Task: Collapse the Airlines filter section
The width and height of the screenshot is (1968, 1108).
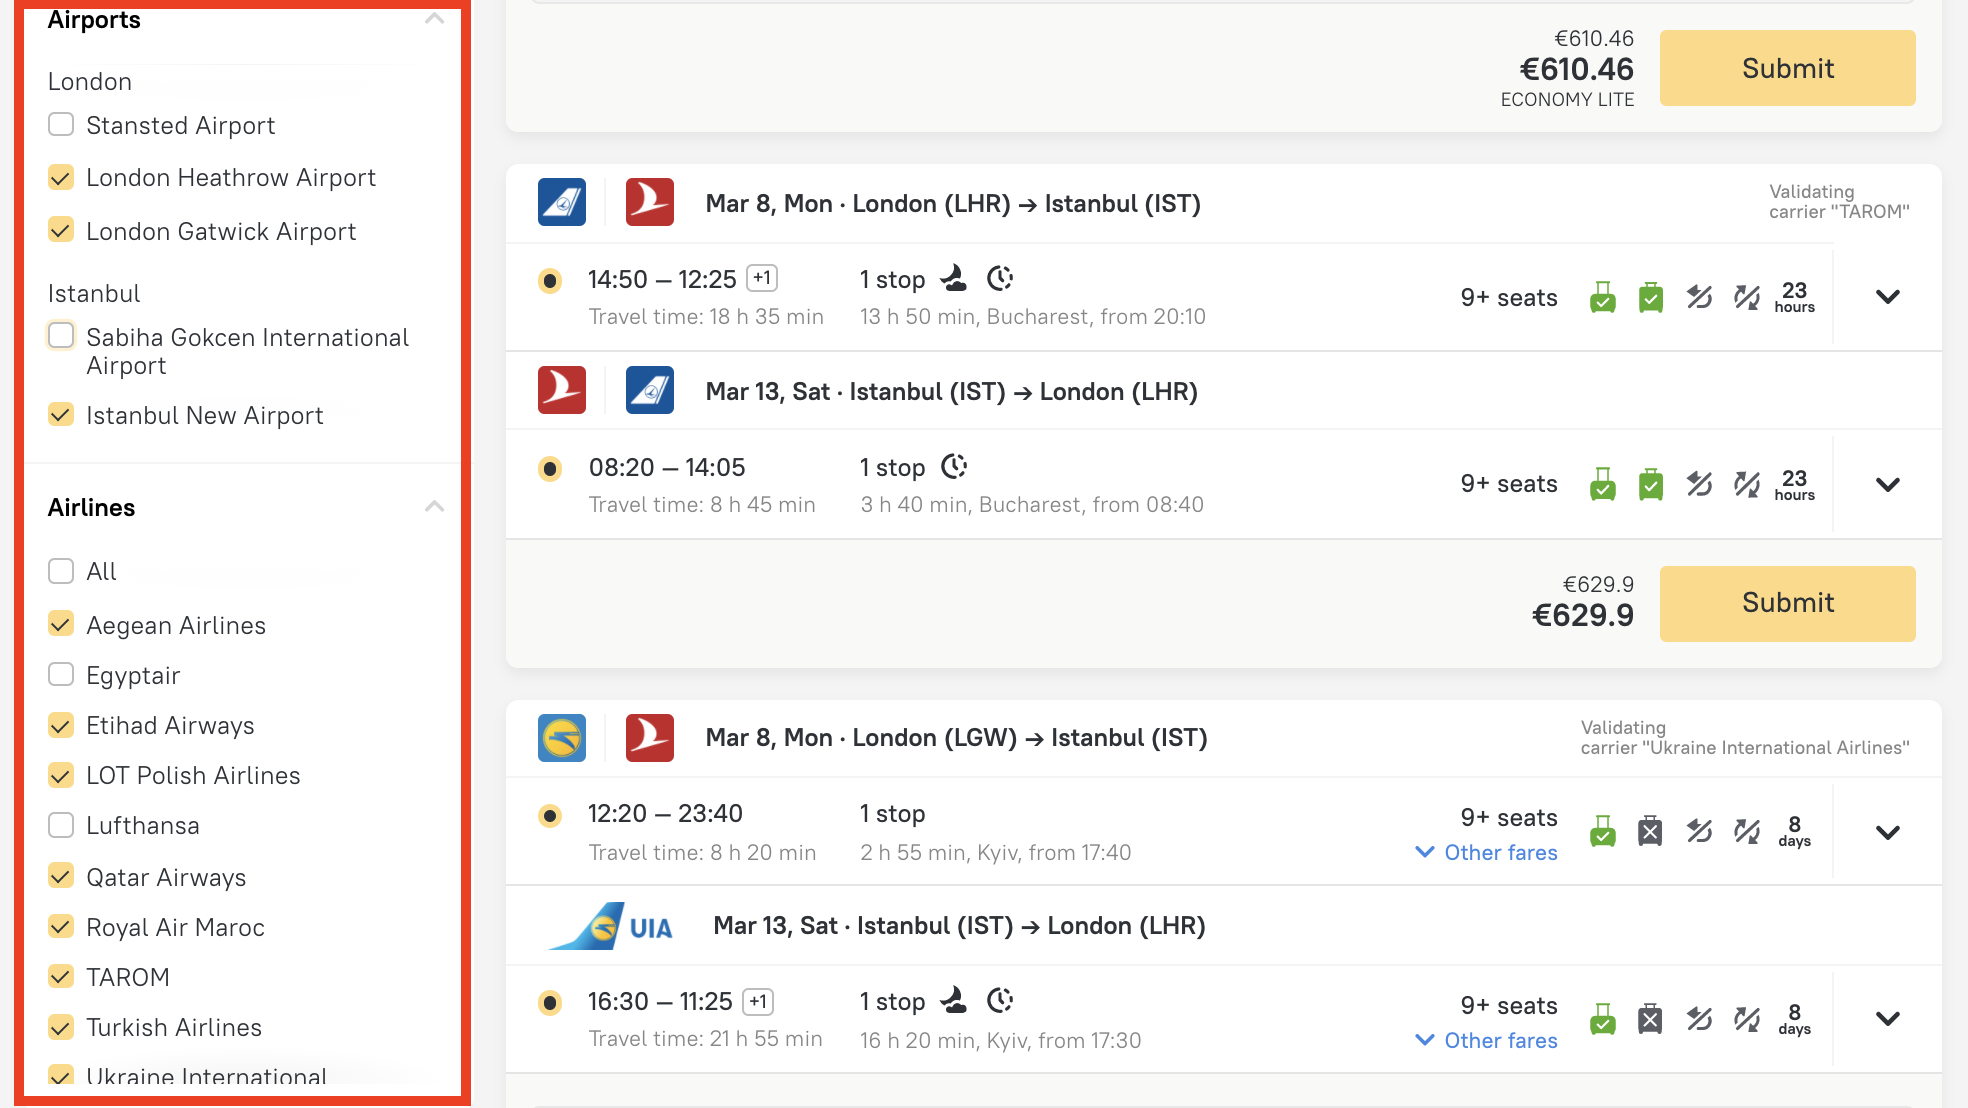Action: [434, 507]
